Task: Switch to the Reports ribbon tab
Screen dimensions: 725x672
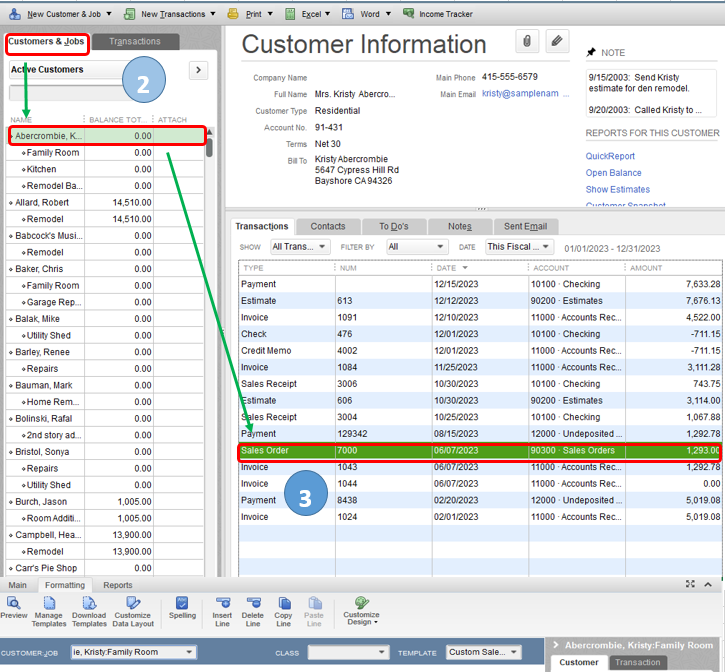Action: pyautogui.click(x=117, y=585)
